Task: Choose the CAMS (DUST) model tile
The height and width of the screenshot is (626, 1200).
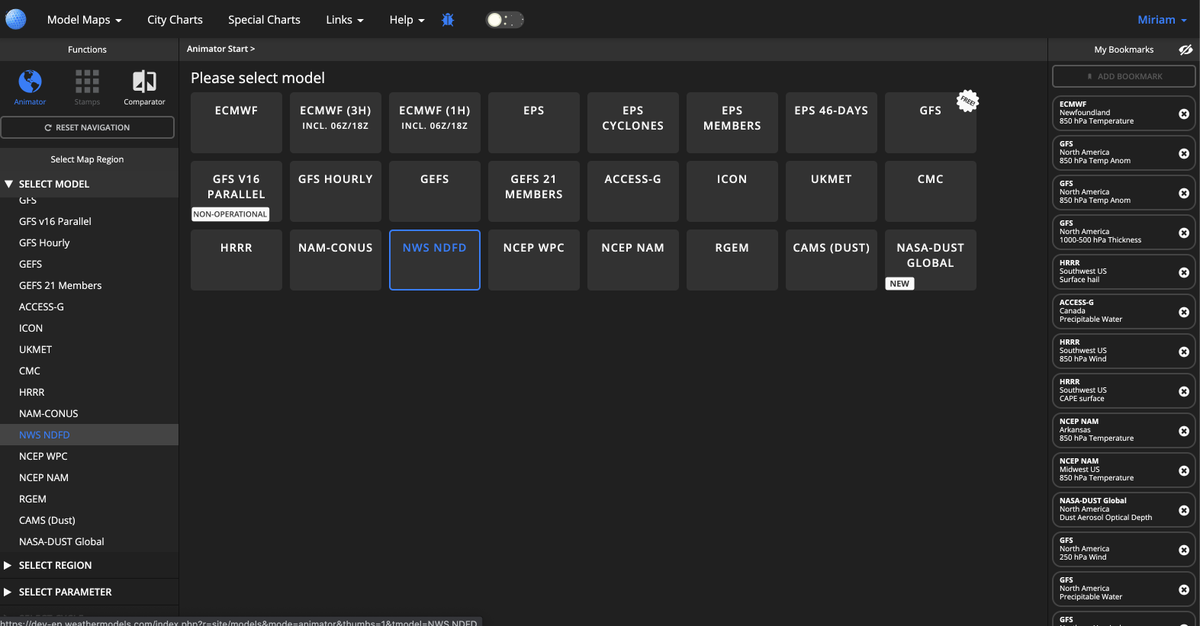Action: (x=831, y=260)
